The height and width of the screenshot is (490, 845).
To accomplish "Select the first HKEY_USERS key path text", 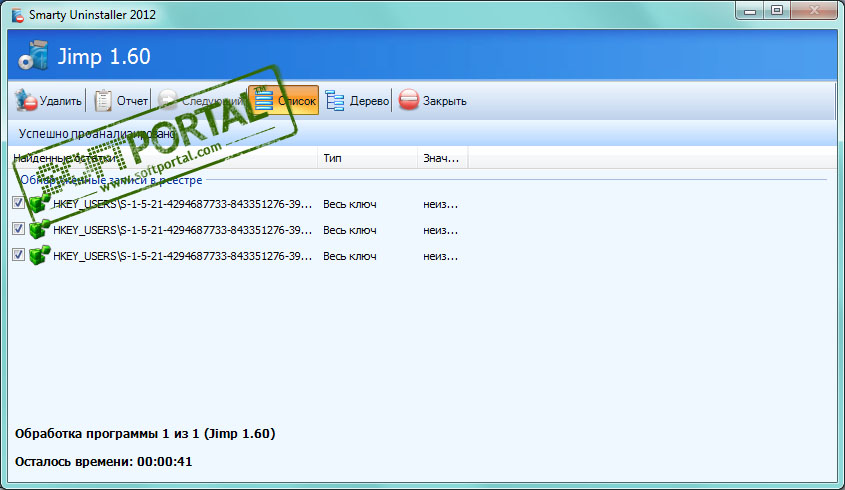I will pos(183,204).
